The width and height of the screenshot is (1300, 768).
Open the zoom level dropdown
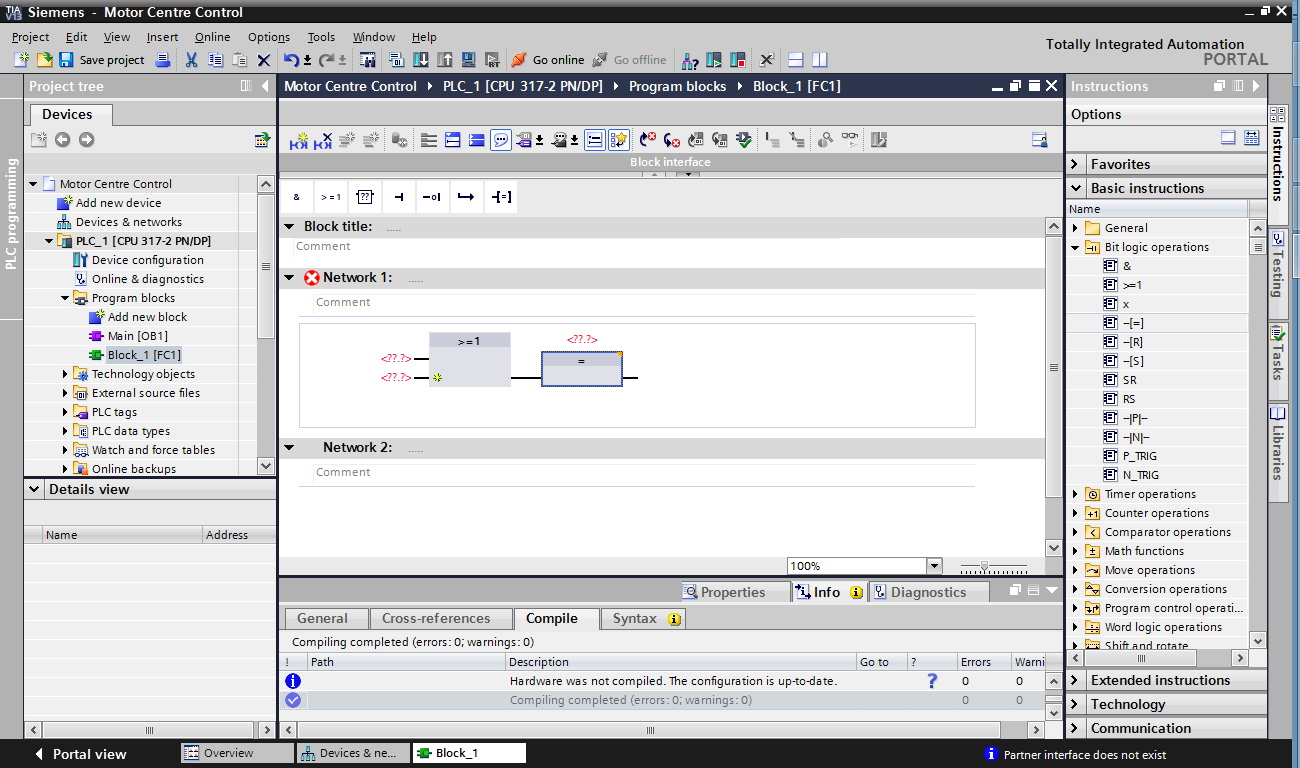(x=934, y=566)
